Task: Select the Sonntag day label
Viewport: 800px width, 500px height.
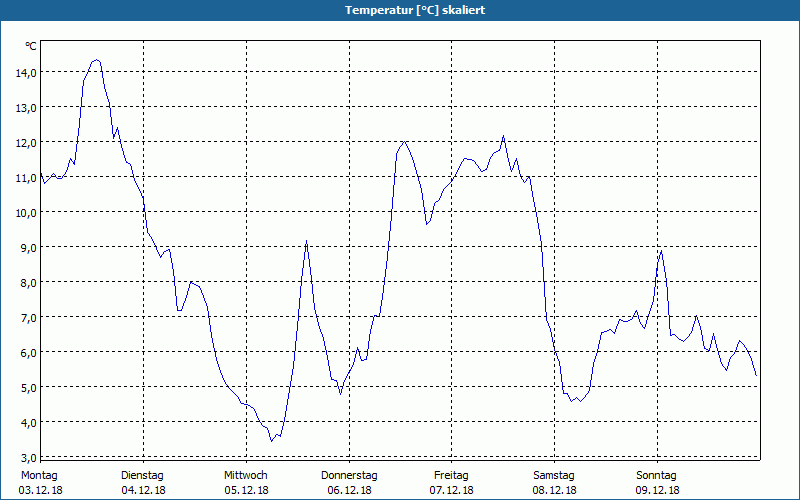Action: 656,476
